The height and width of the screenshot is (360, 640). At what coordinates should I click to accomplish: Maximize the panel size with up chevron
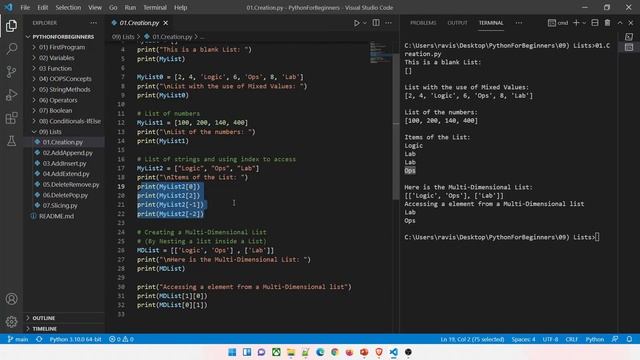pos(620,23)
